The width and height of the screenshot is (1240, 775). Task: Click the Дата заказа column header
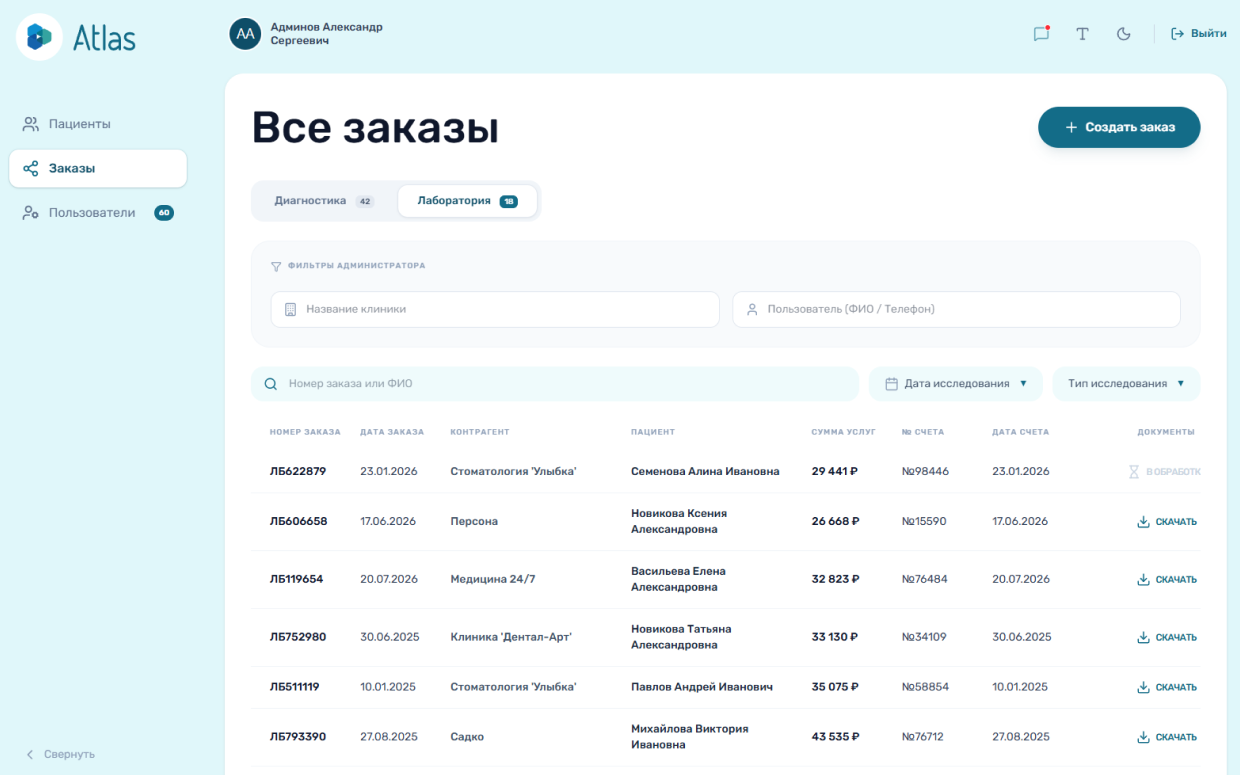(392, 432)
